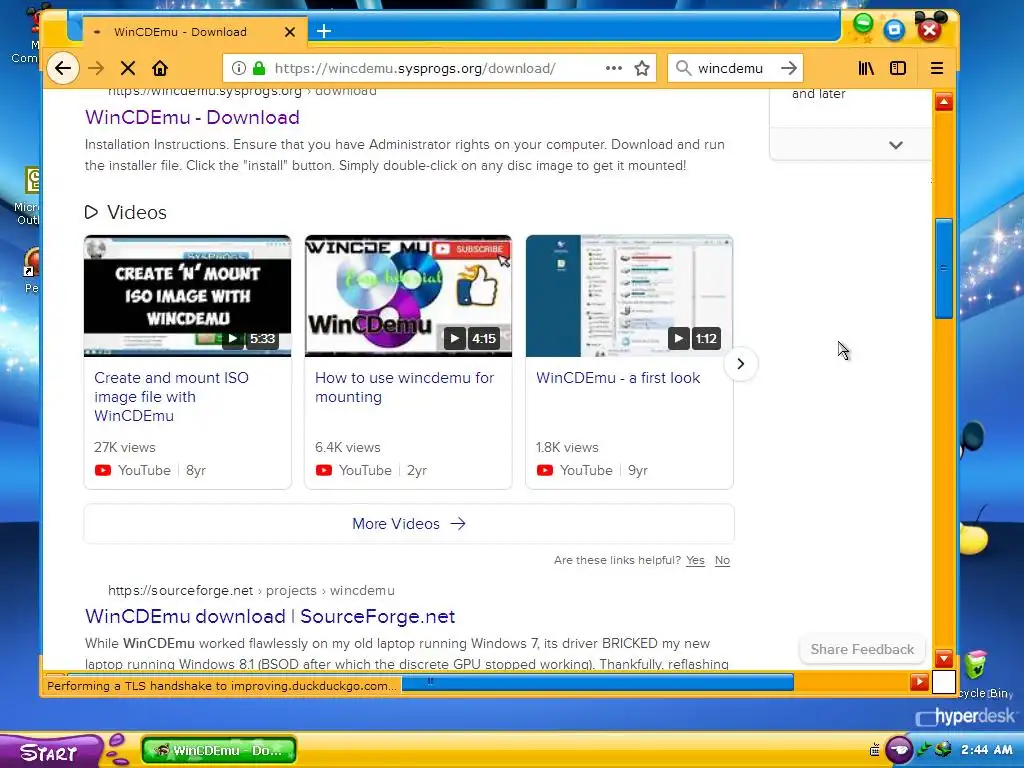Toggle the sidebar view icon
Viewport: 1024px width, 768px height.
(898, 68)
